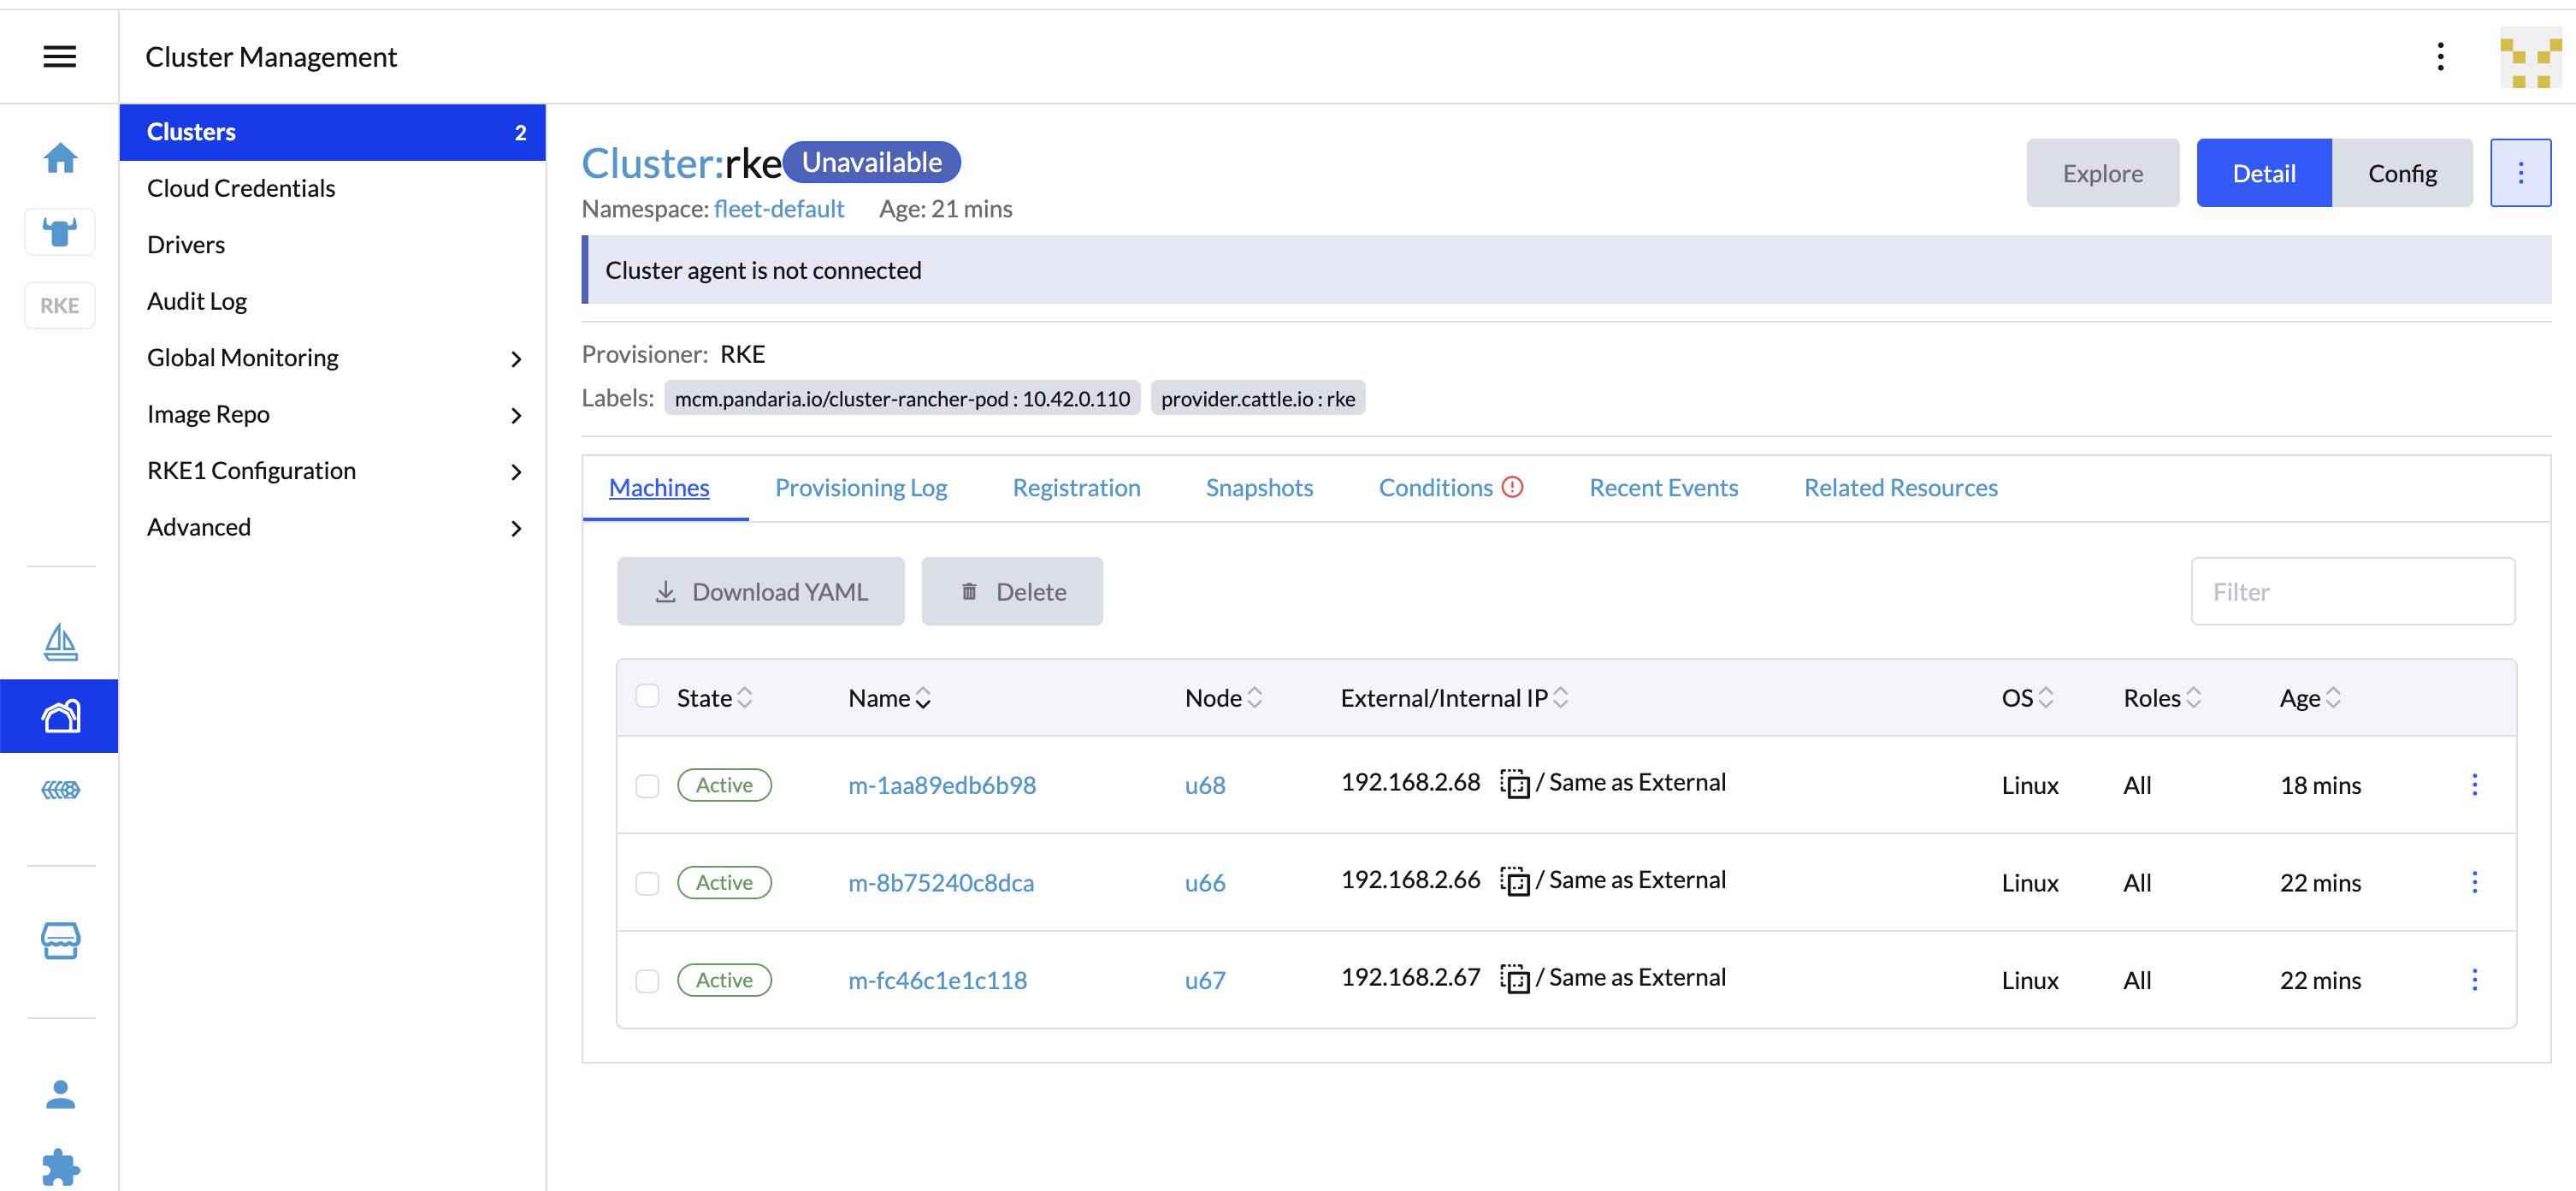The image size is (2576, 1191).
Task: Click the Delete button
Action: point(1012,592)
